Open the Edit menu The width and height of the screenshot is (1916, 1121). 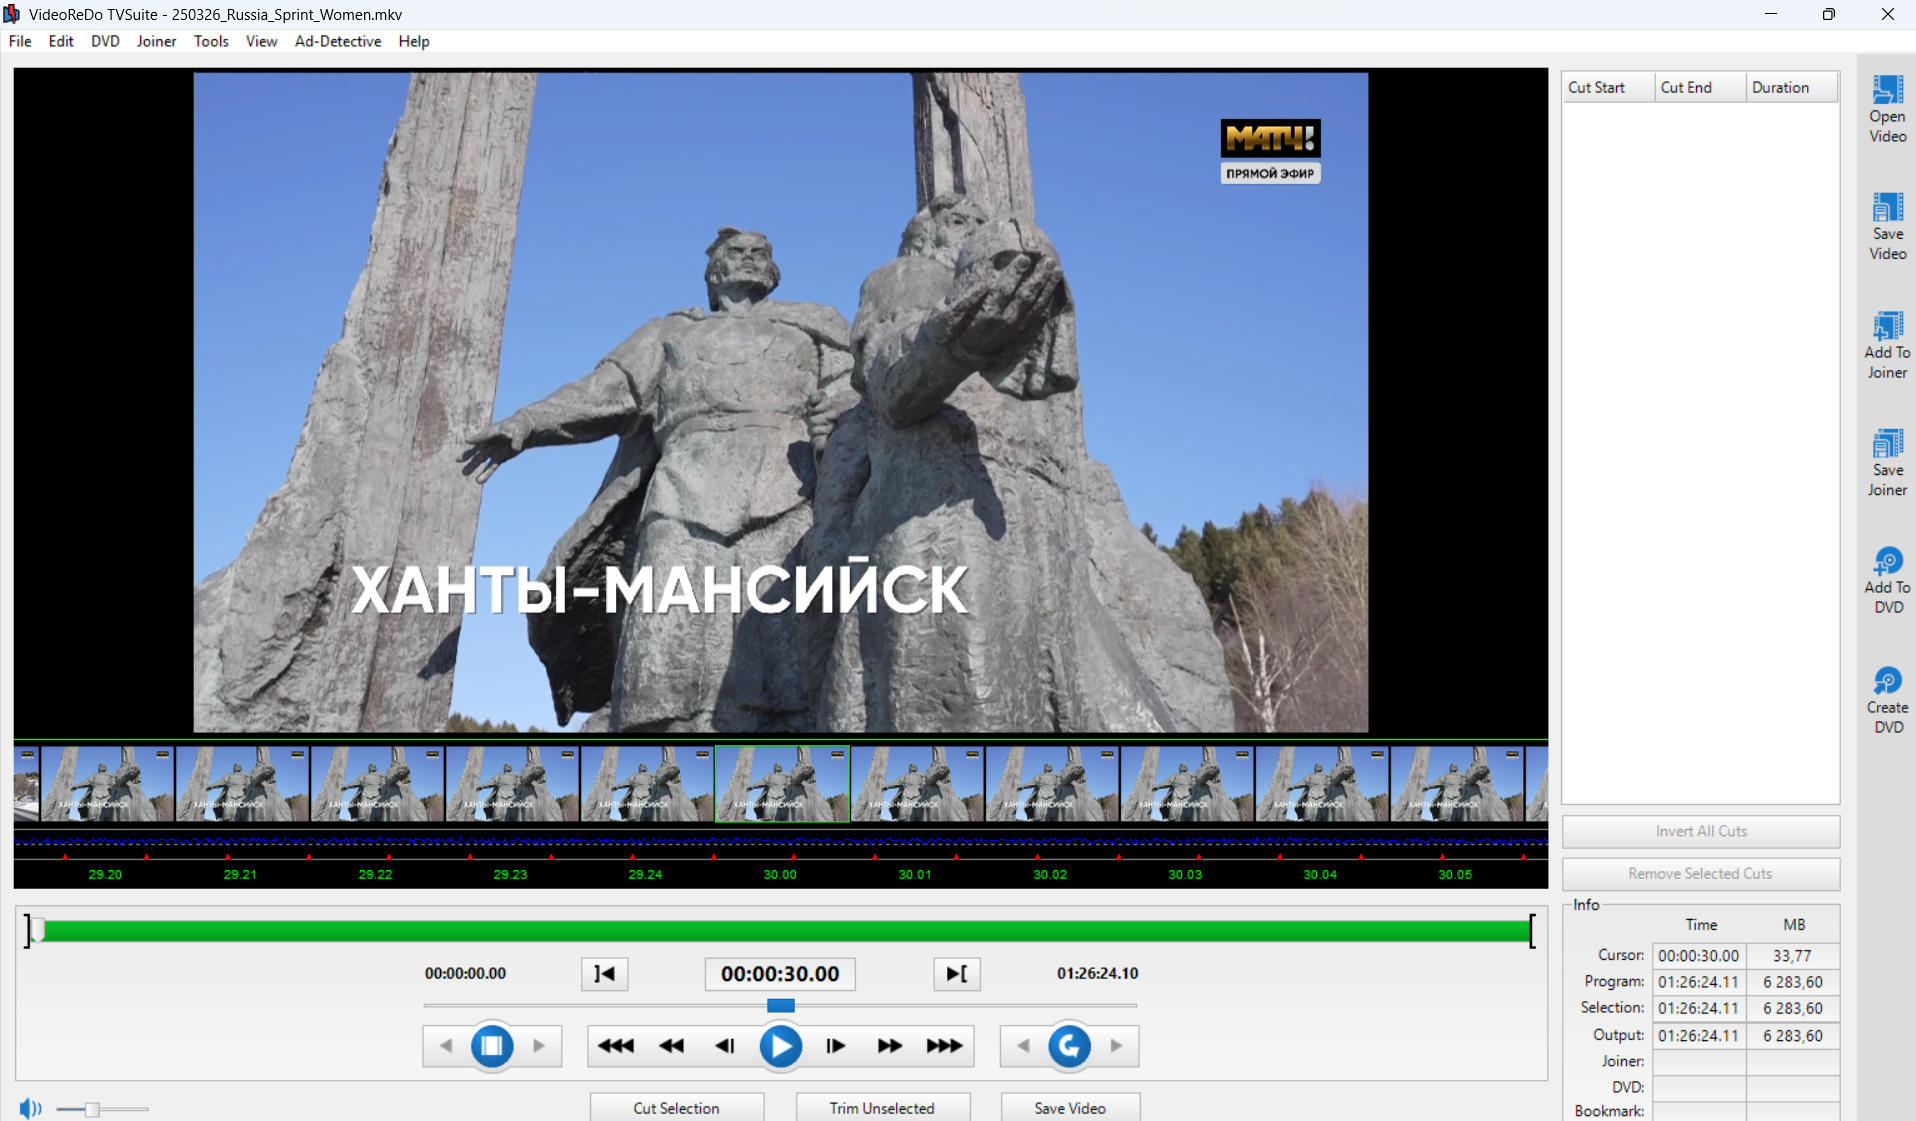coord(61,41)
